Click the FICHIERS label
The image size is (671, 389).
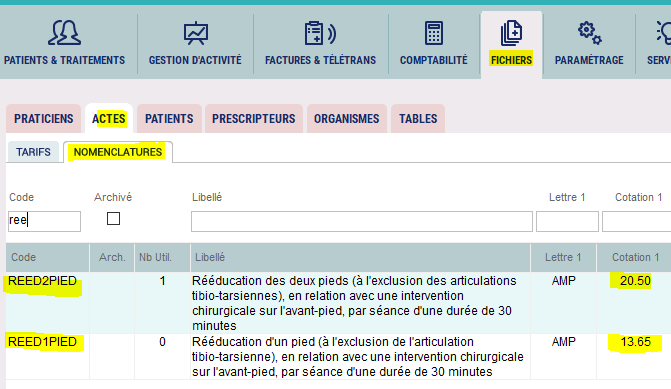511,60
